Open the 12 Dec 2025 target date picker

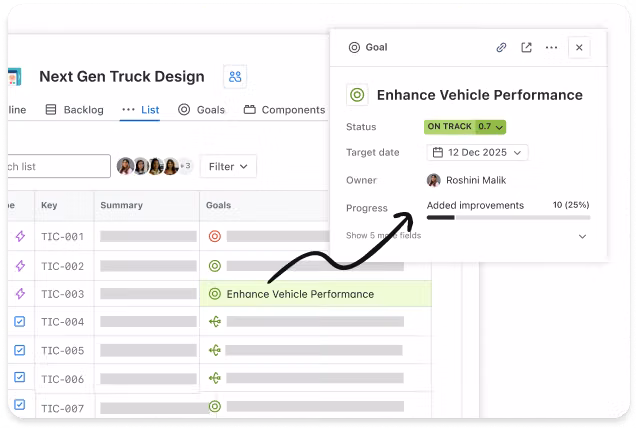(477, 153)
